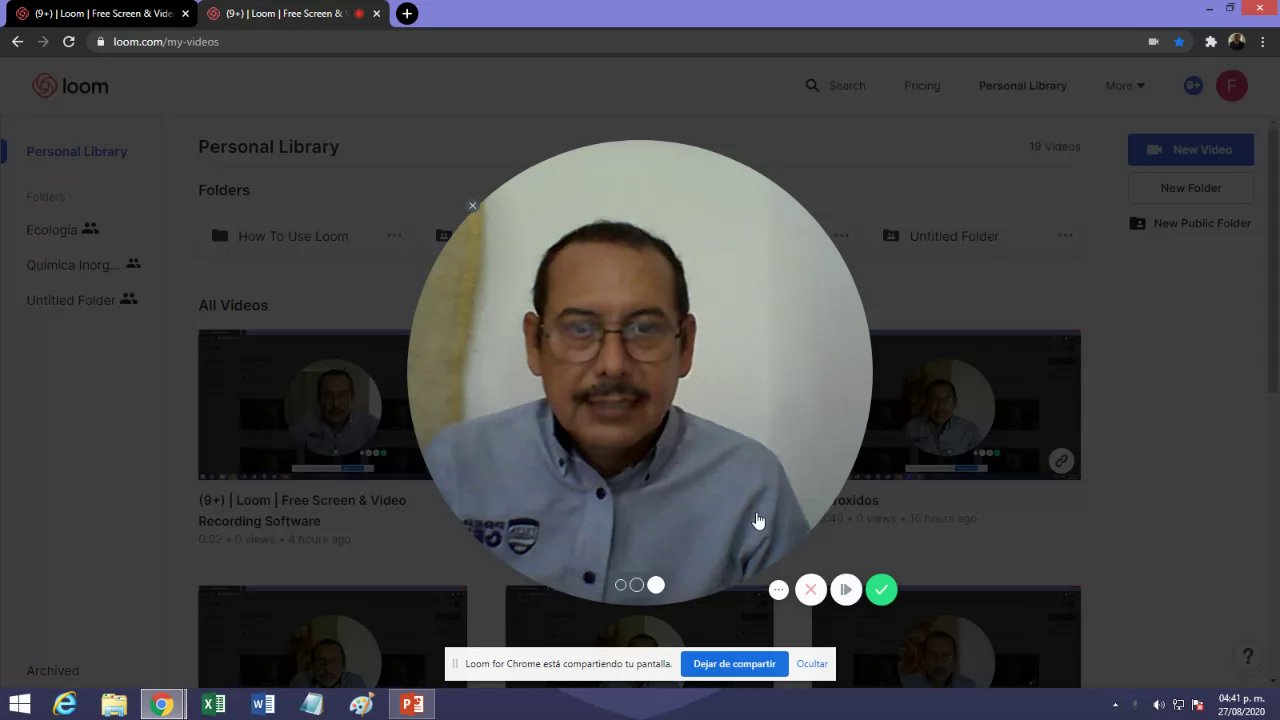
Task: Switch to PowerPoint in the taskbar
Action: click(411, 705)
